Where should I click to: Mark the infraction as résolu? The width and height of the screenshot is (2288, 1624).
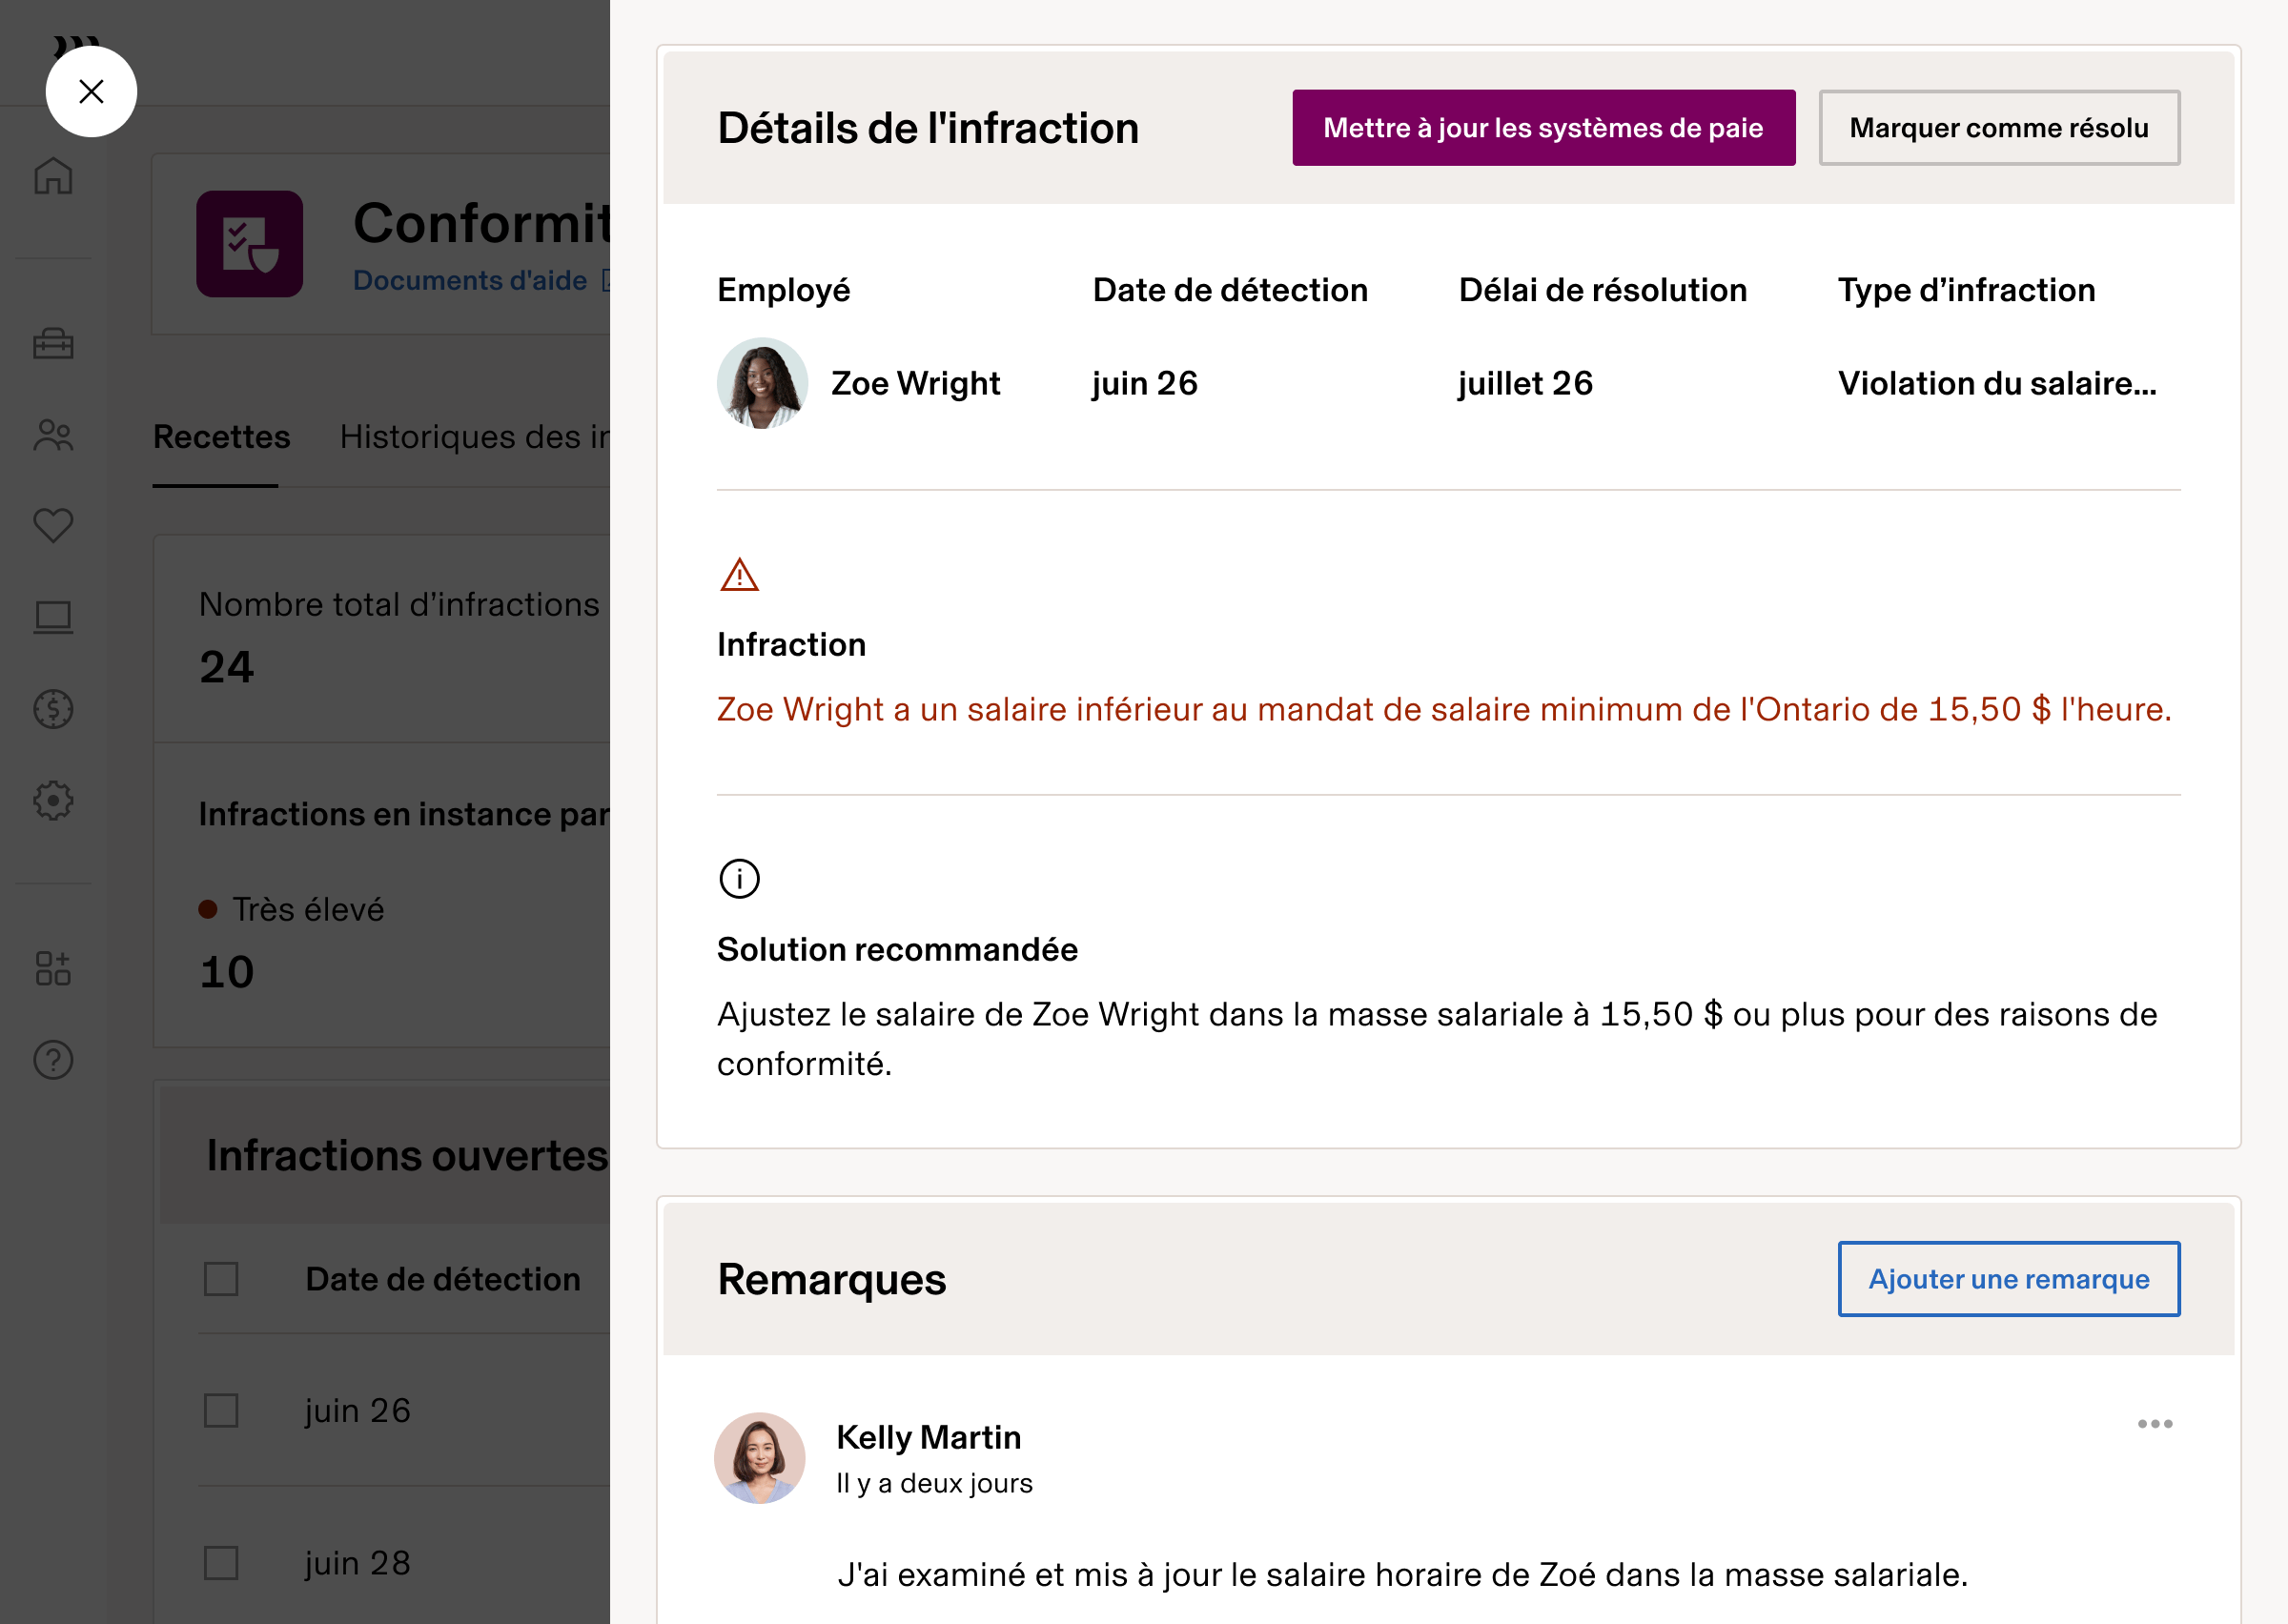click(1999, 127)
